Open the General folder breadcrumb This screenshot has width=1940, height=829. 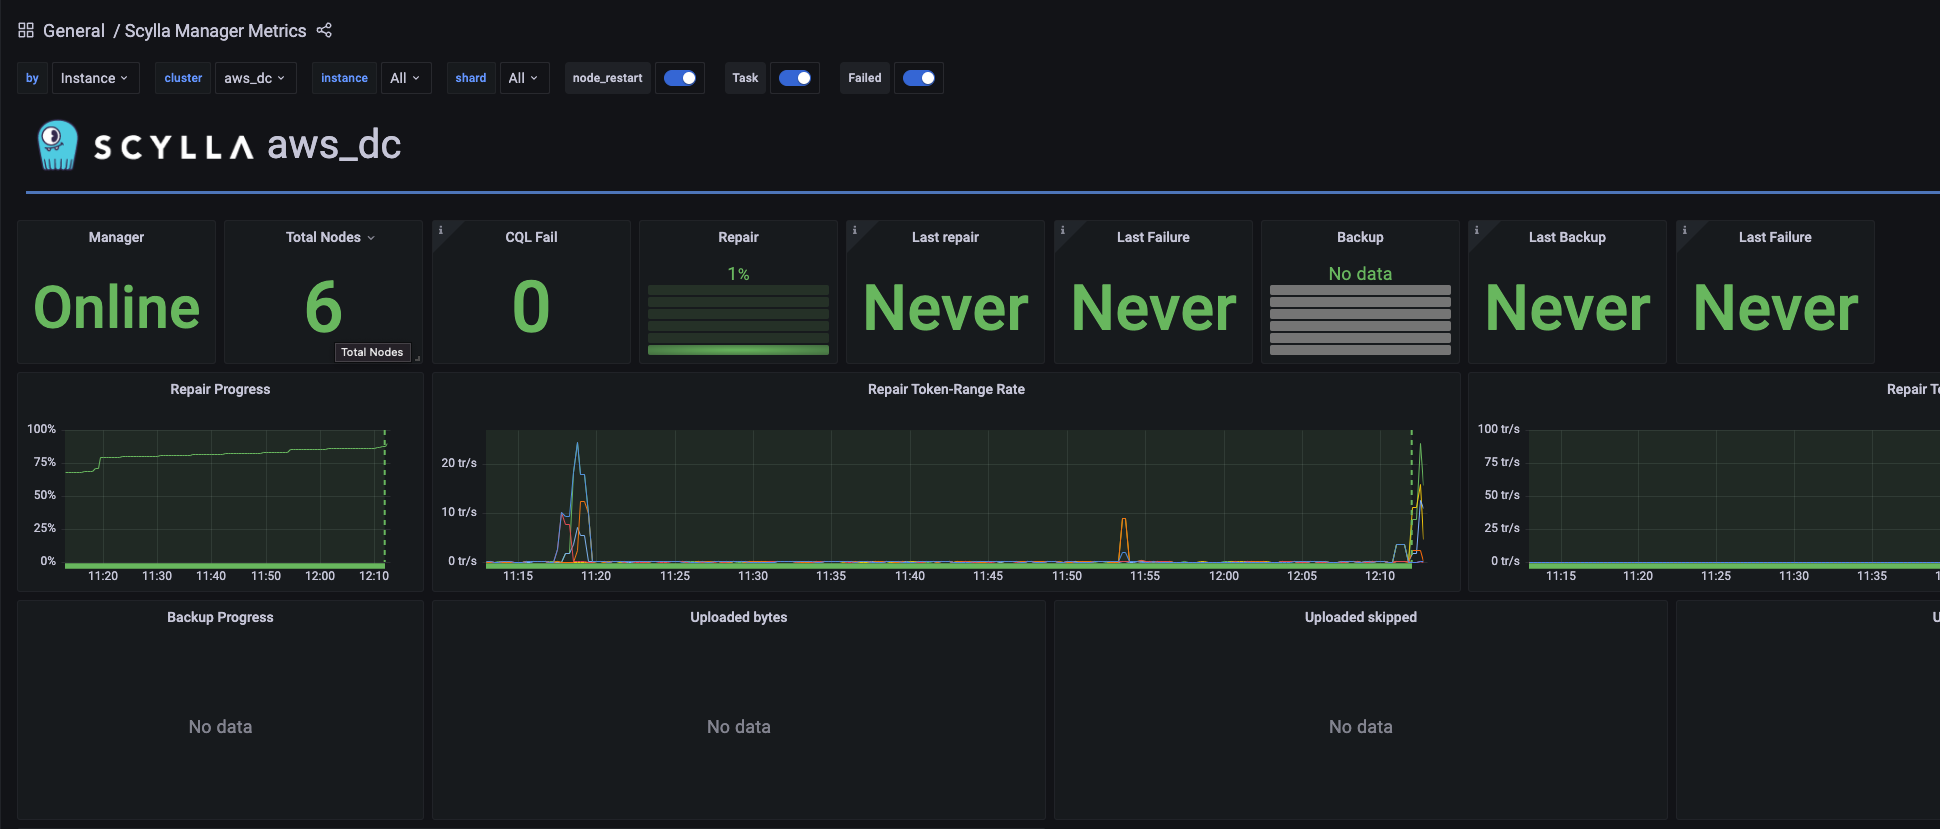[x=74, y=31]
